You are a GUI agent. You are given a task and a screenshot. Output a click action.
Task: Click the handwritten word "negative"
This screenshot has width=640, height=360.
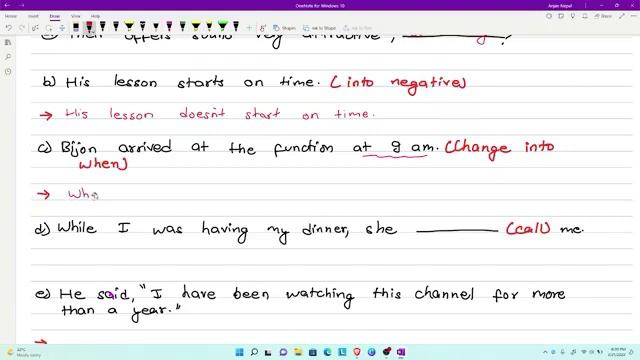tap(428, 83)
